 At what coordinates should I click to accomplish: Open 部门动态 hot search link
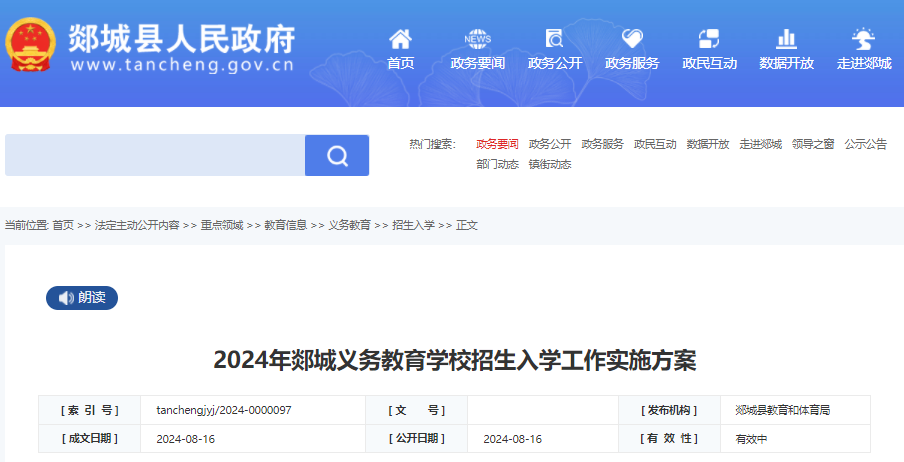(x=497, y=165)
